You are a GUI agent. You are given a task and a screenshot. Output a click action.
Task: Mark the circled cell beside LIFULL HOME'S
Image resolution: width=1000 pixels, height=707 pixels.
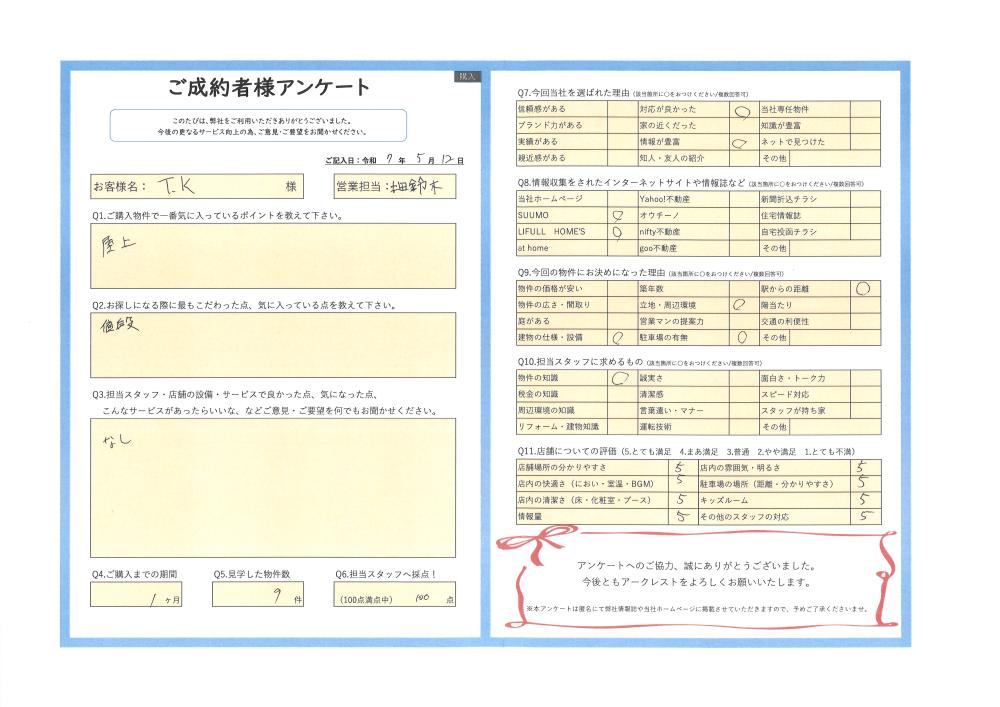(622, 232)
